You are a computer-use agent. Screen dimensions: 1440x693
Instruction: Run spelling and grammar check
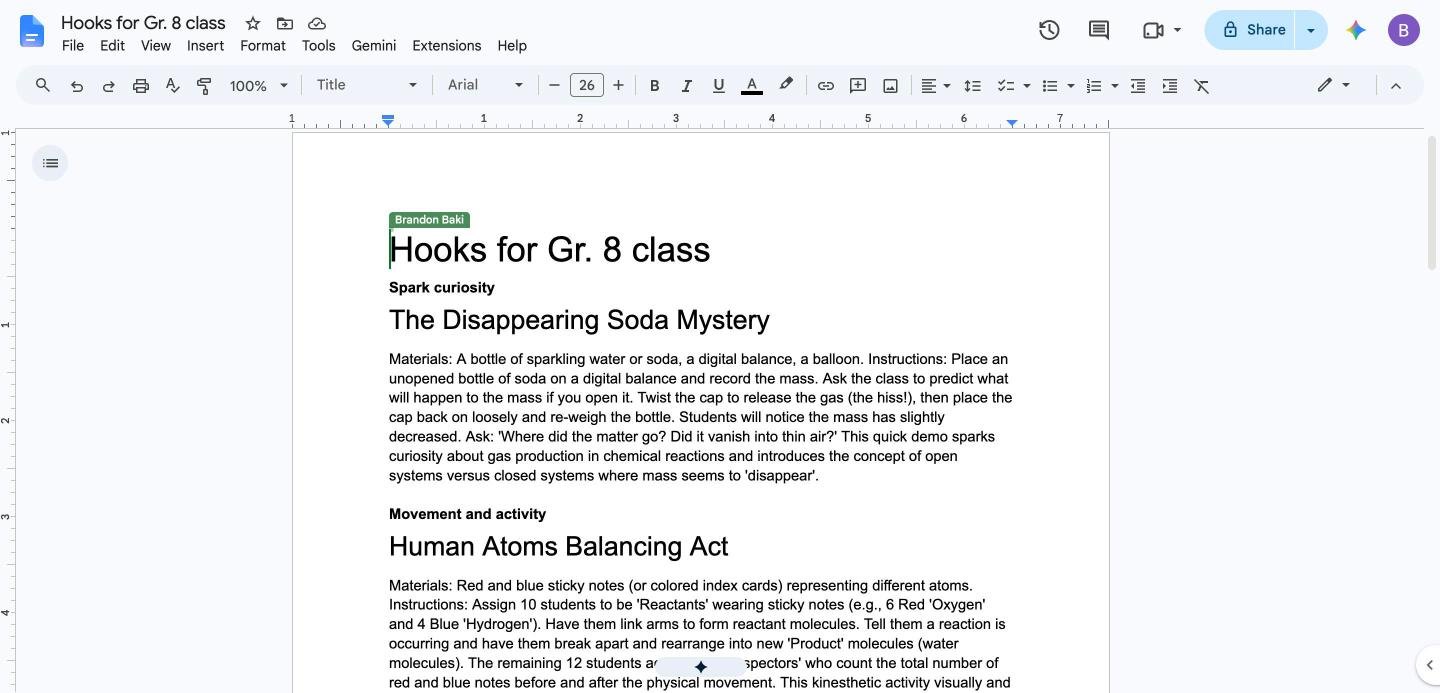173,86
